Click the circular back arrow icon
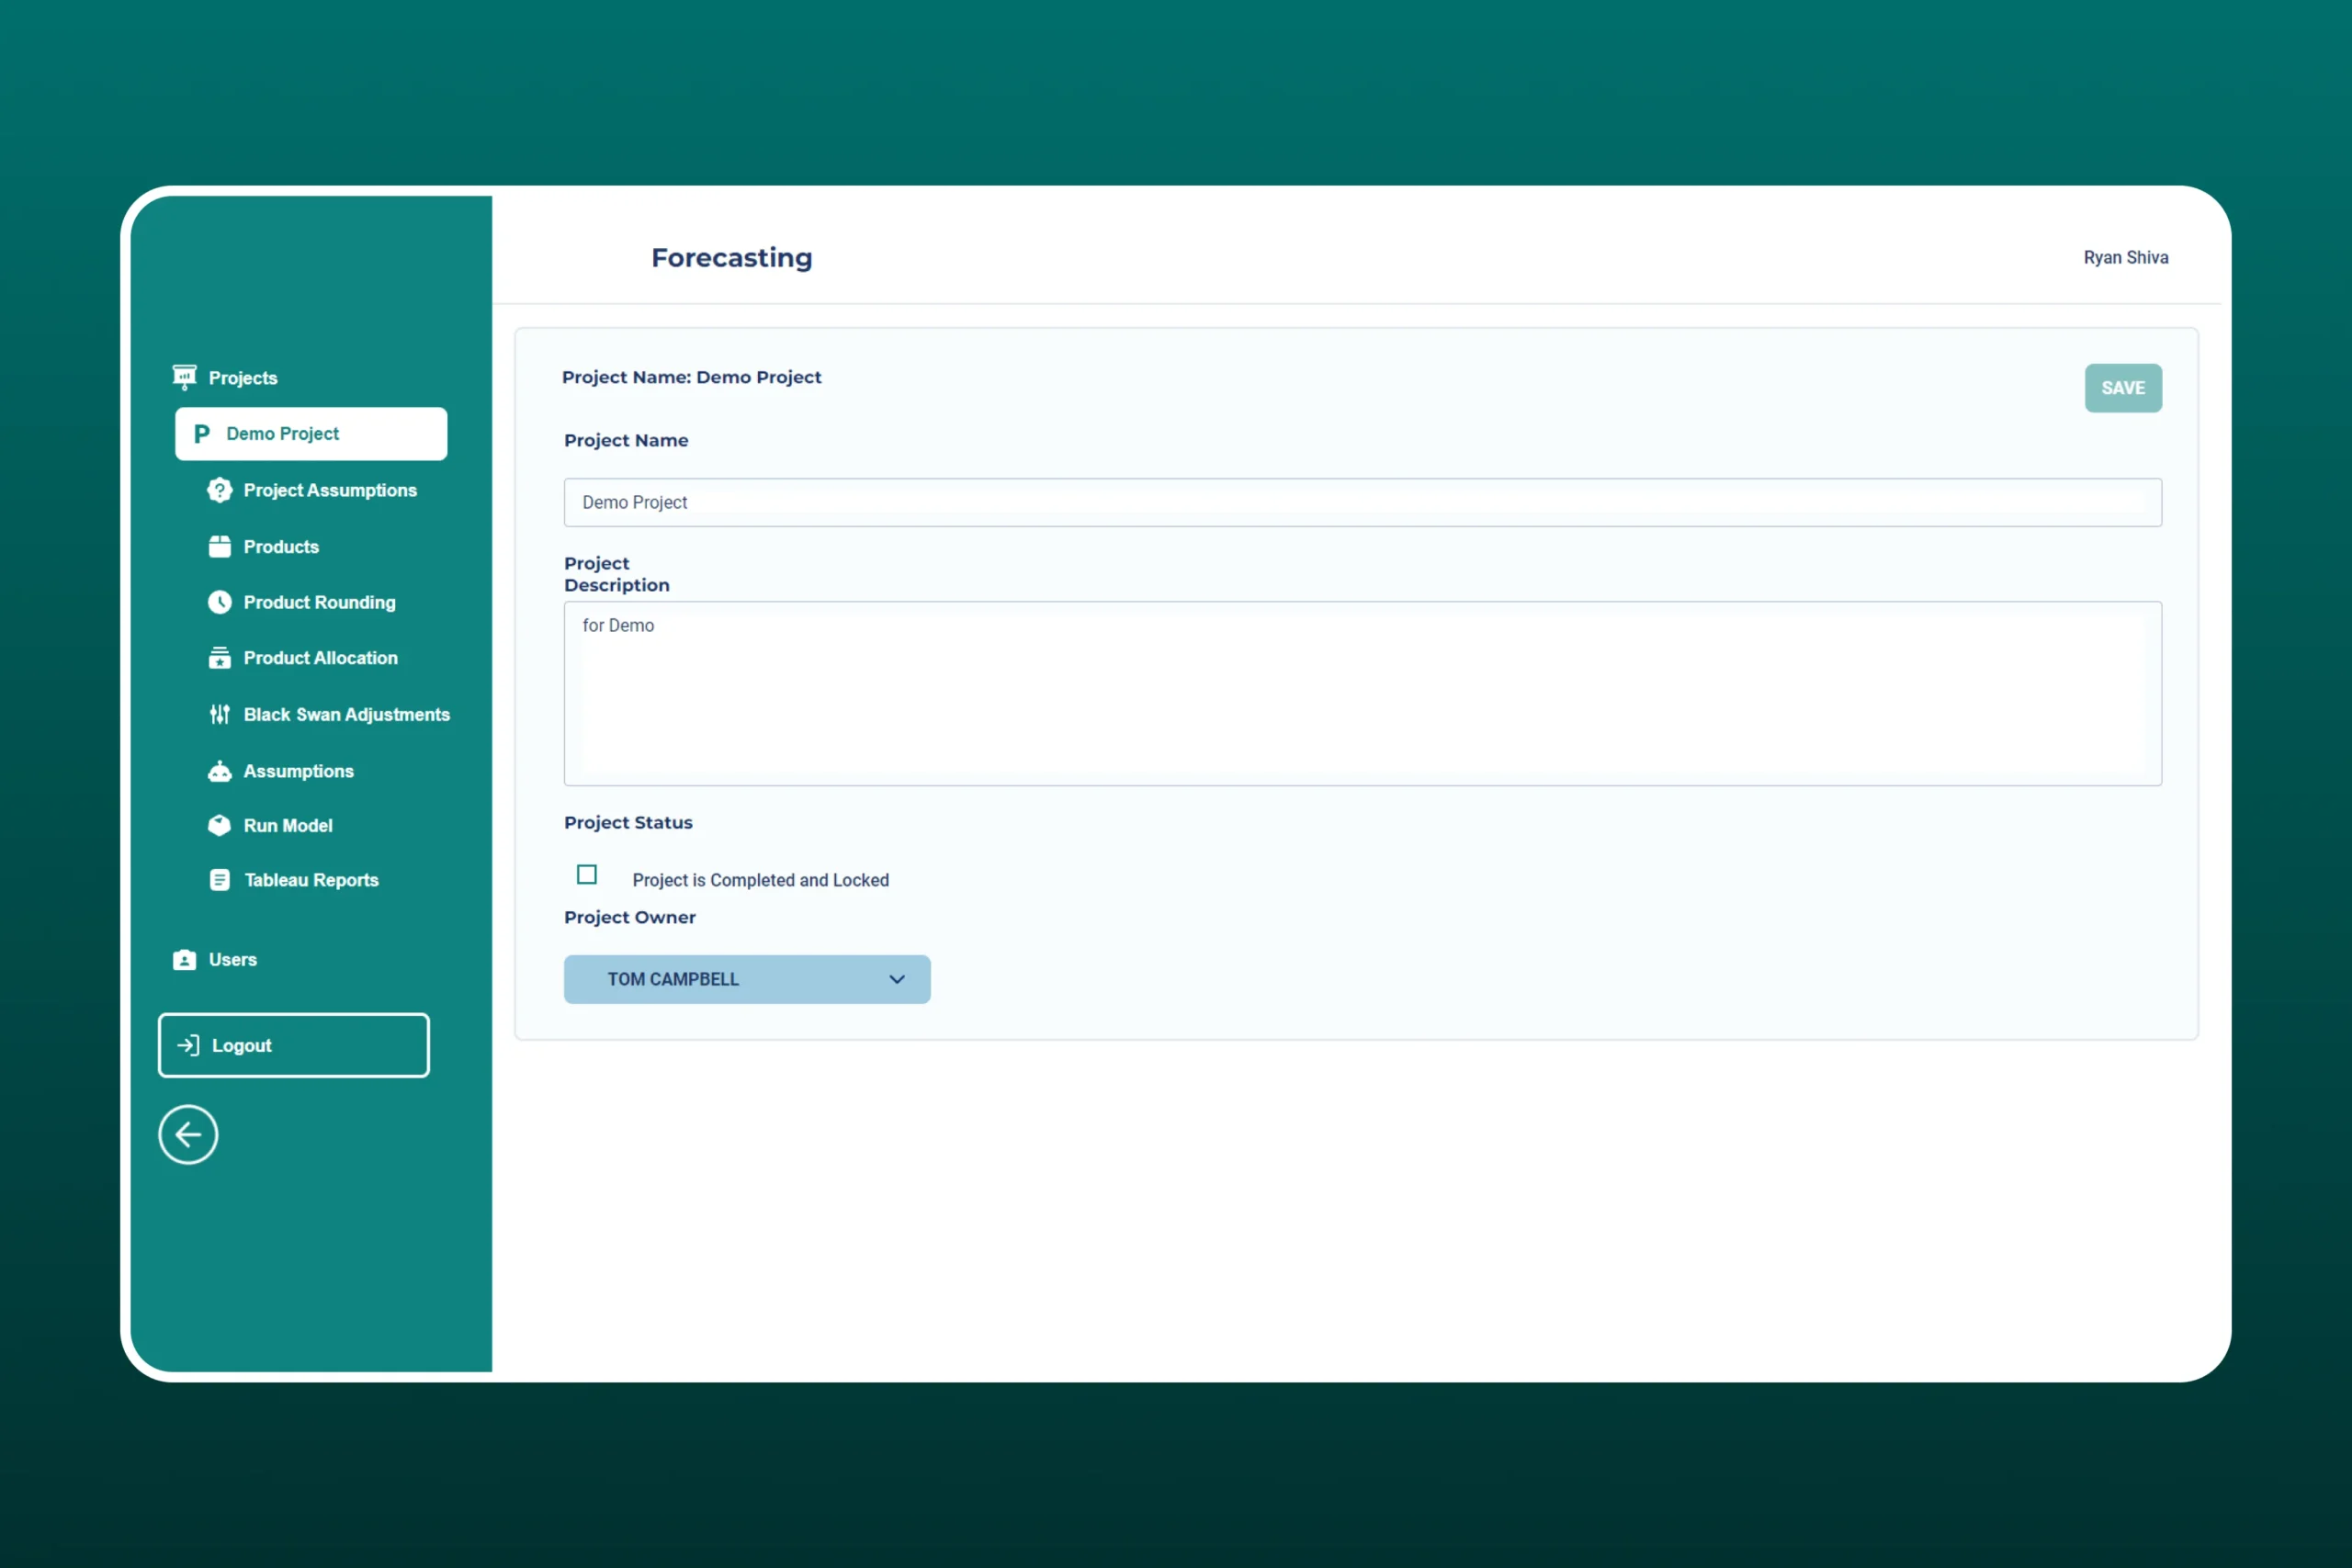Image resolution: width=2352 pixels, height=1568 pixels. [x=188, y=1134]
